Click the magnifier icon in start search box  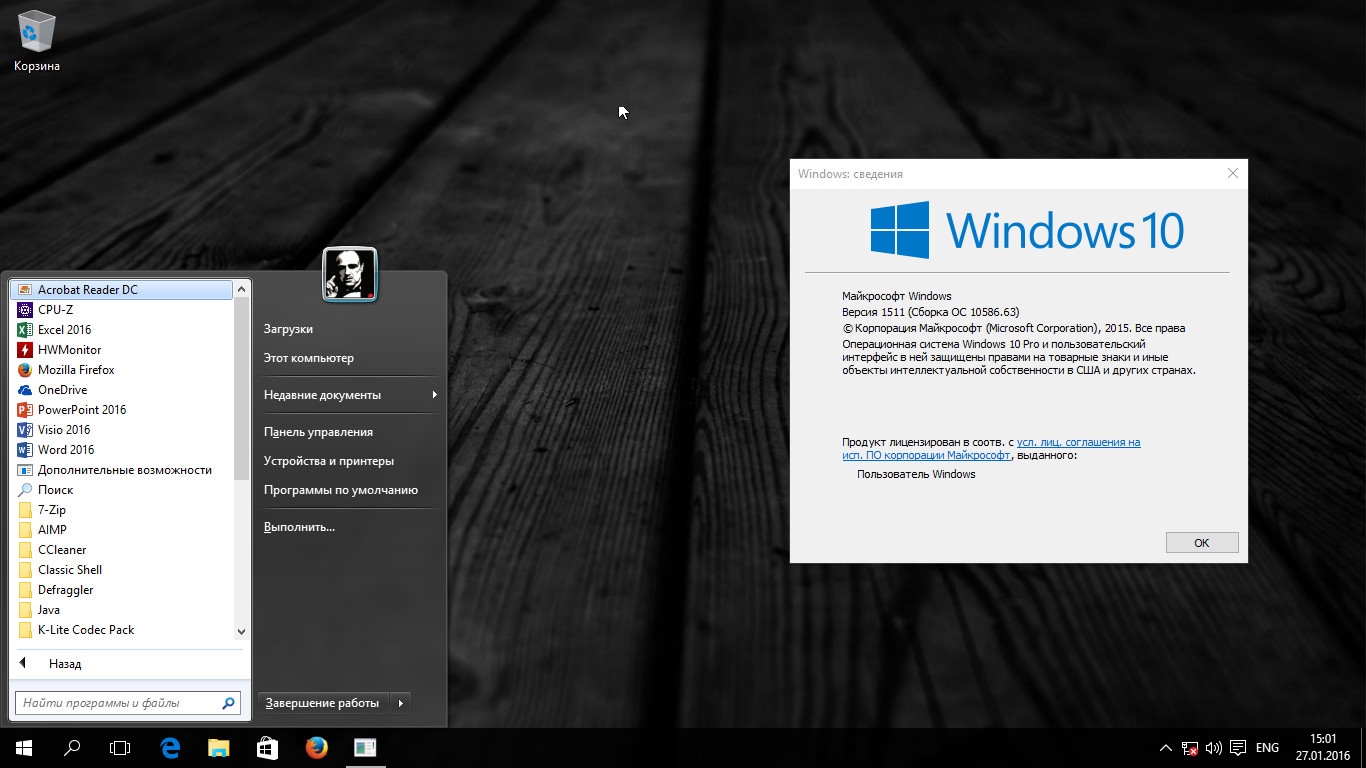click(x=229, y=703)
